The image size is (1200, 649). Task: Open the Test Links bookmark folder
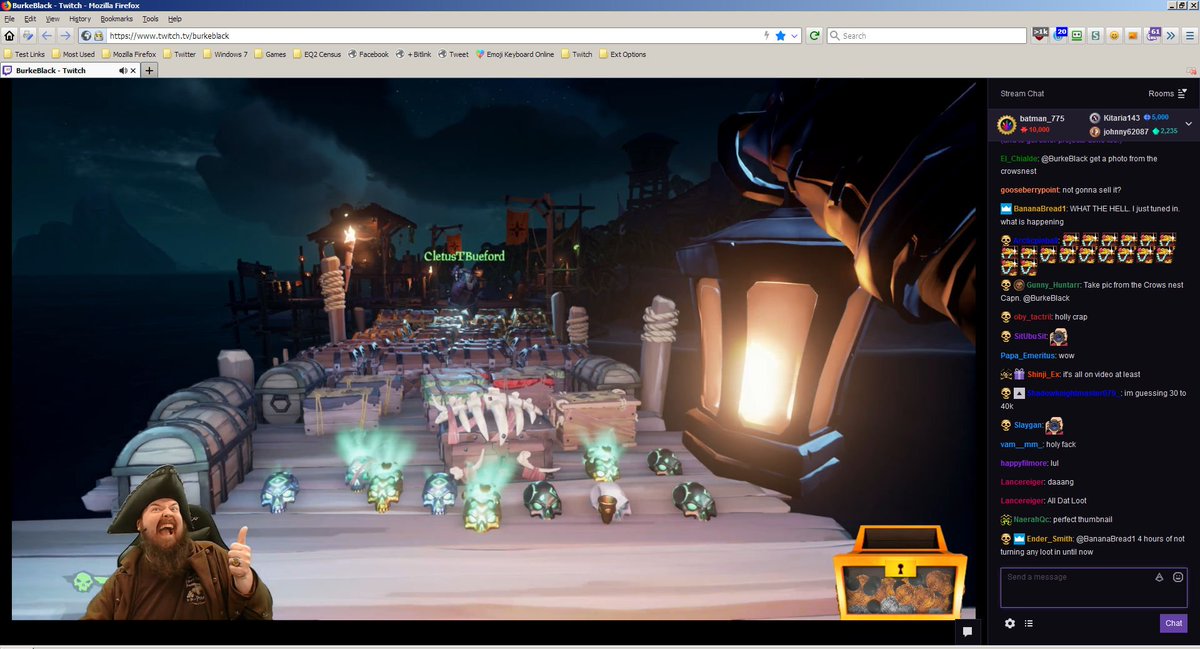(x=23, y=54)
